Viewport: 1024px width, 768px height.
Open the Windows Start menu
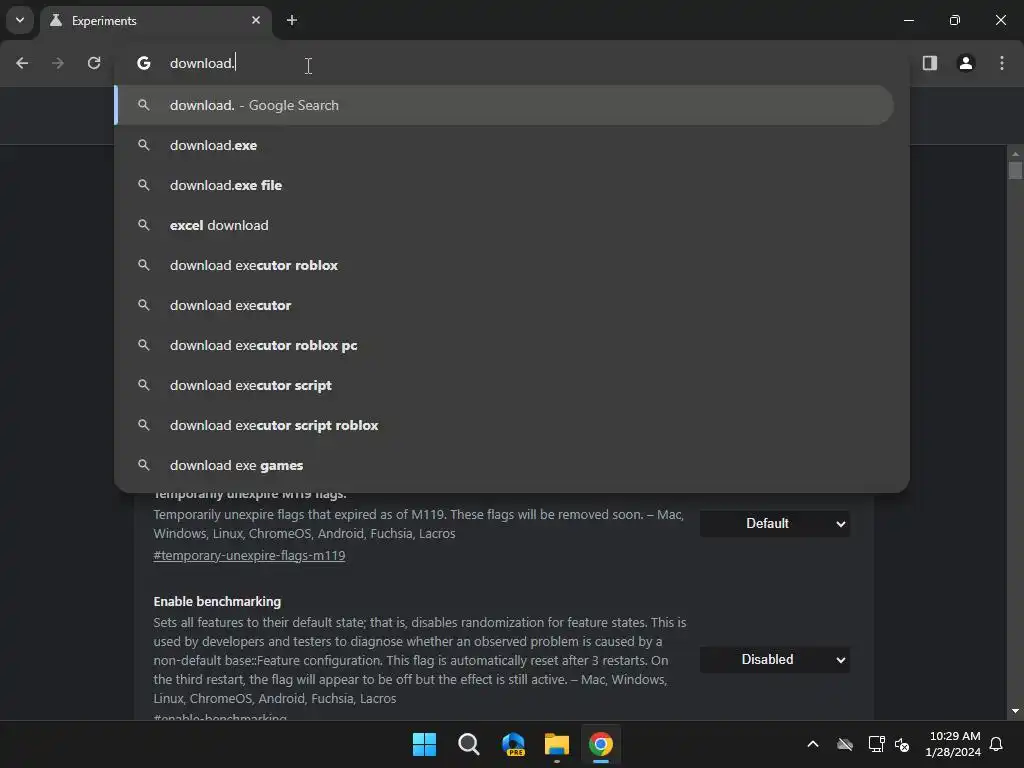(424, 744)
